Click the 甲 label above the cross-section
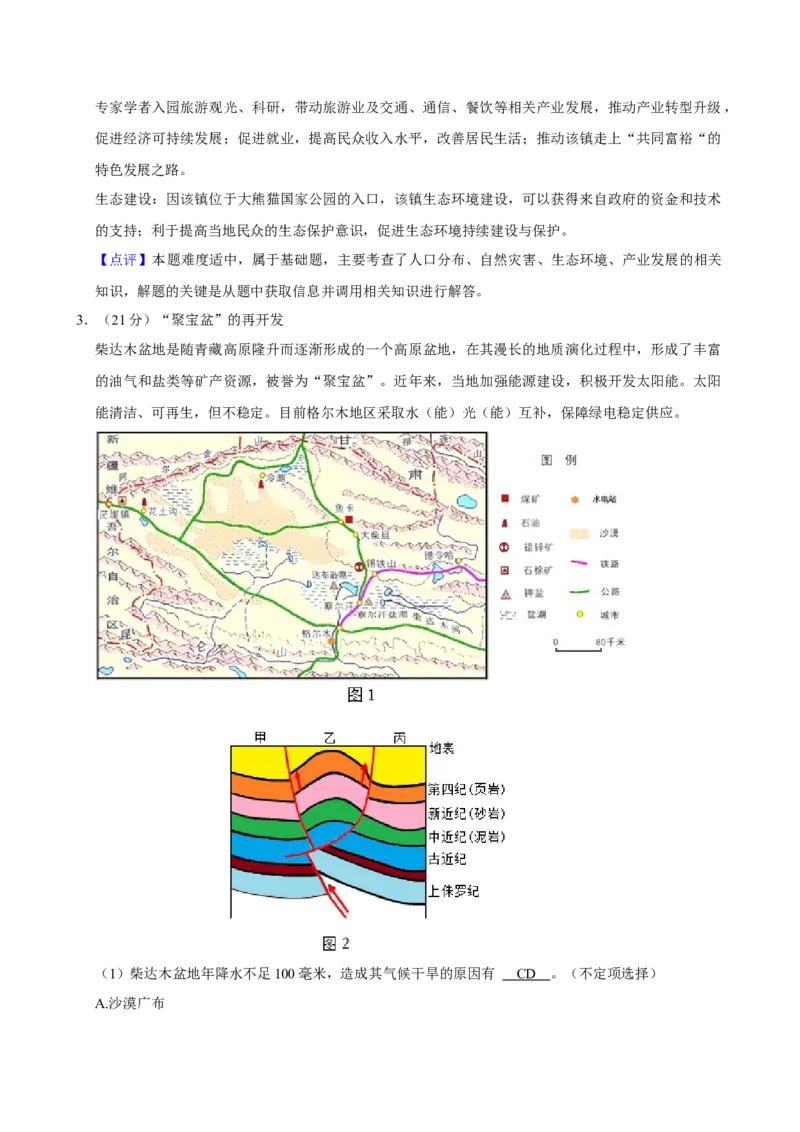Viewport: 800px width, 1132px height. point(260,737)
